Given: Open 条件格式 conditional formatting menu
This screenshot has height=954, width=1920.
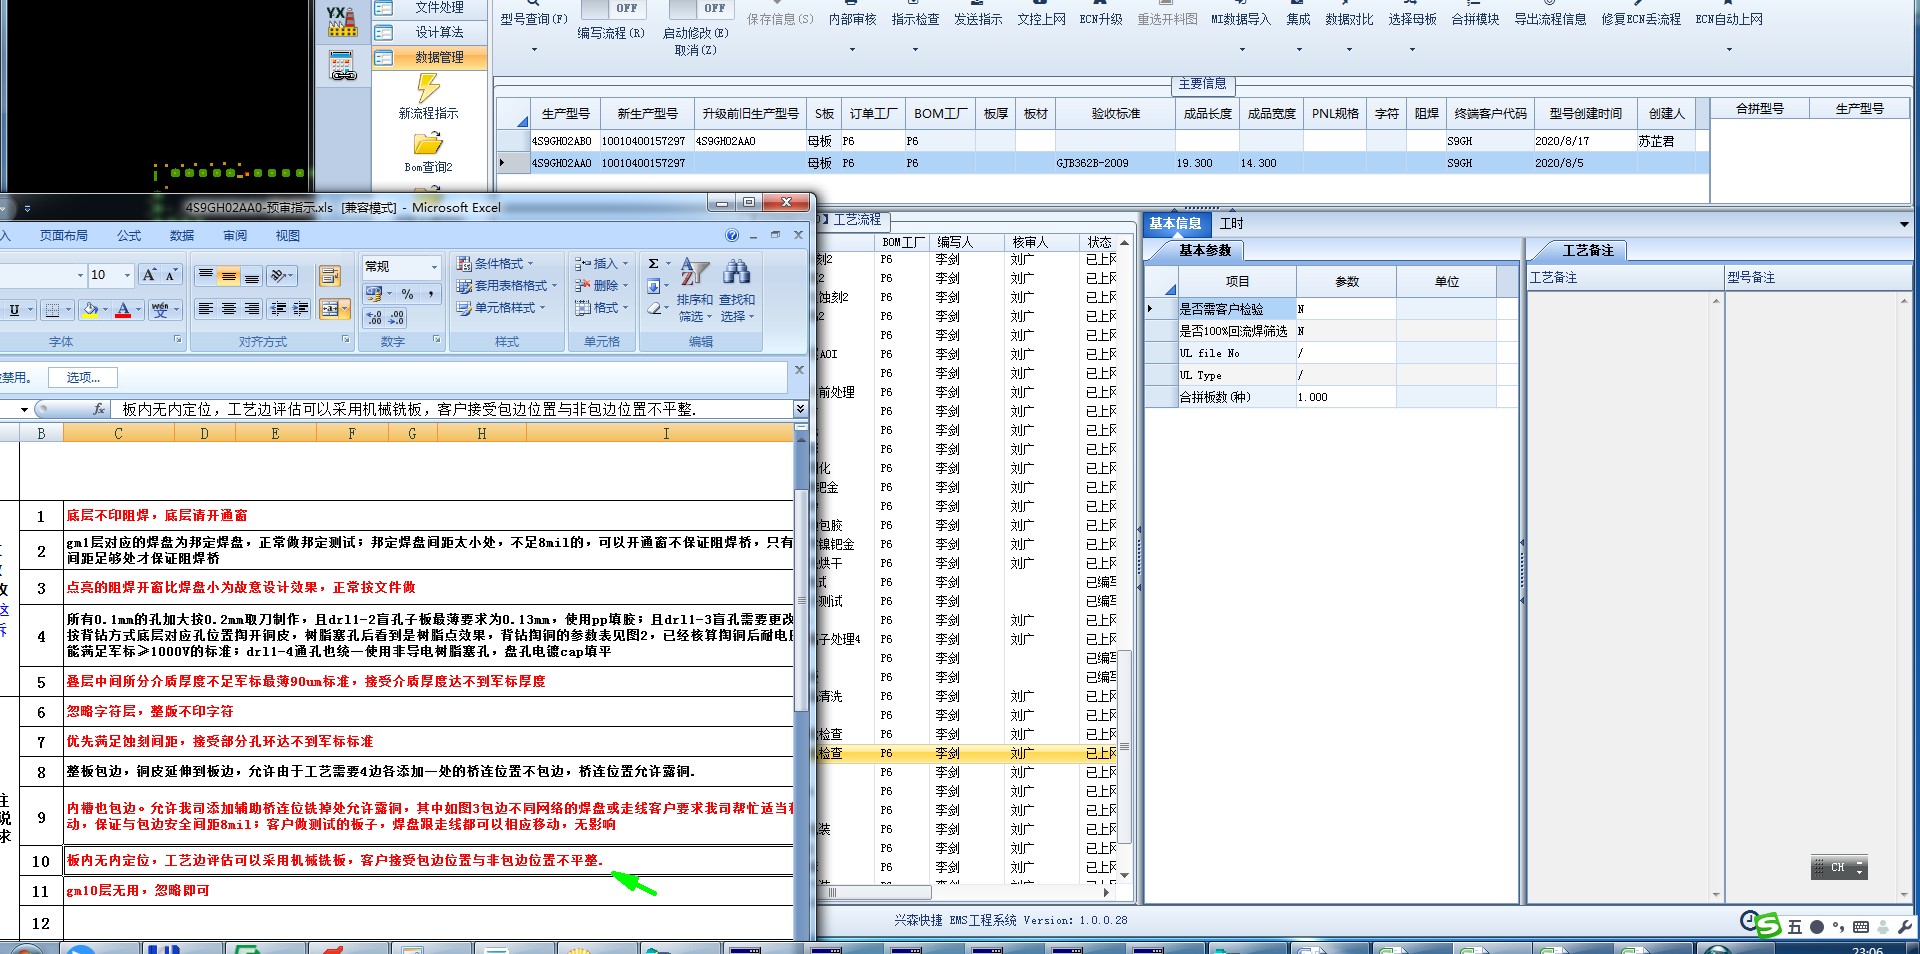Looking at the screenshot, I should click(x=495, y=264).
